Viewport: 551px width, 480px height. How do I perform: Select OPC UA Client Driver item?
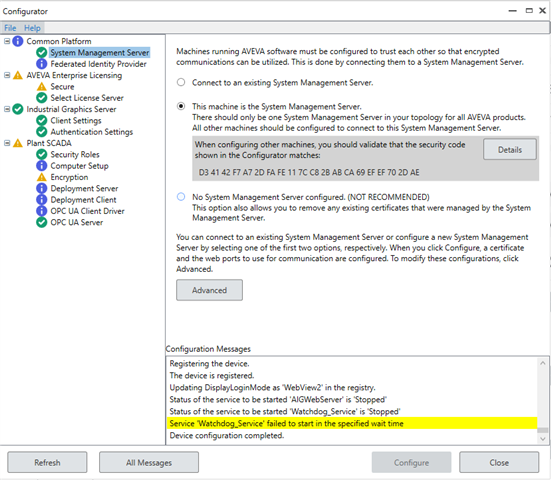point(87,211)
